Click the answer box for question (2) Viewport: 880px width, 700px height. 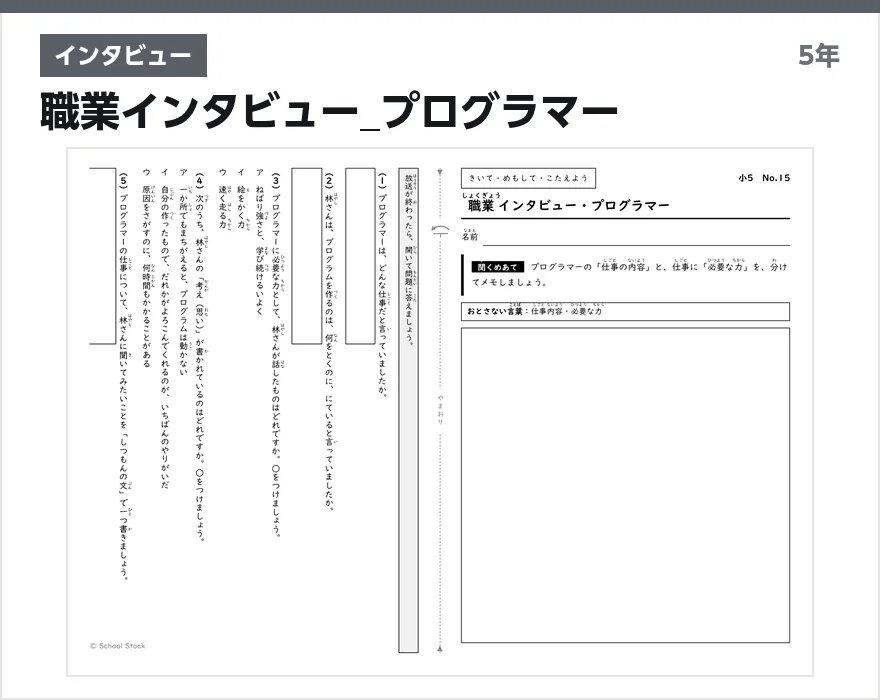(x=306, y=255)
